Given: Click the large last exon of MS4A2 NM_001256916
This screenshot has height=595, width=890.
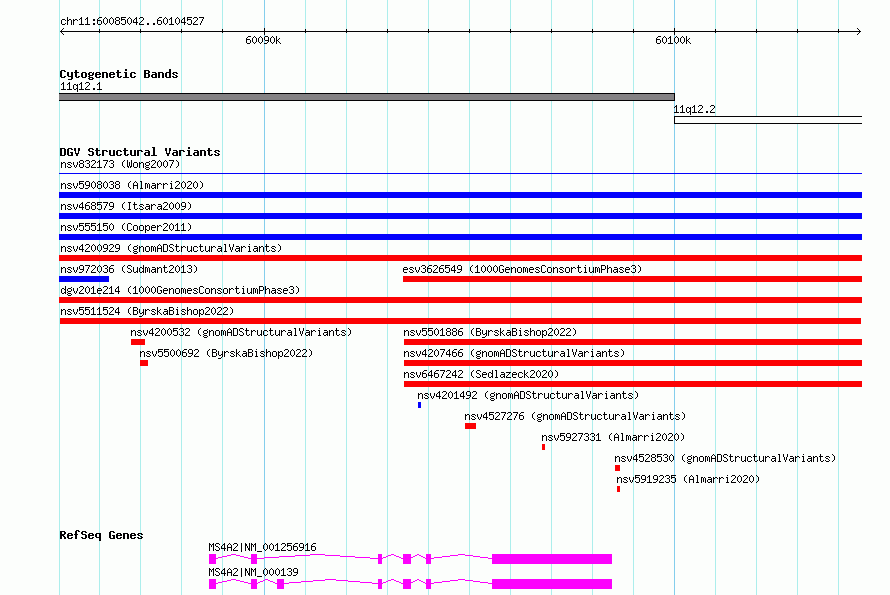Looking at the screenshot, I should (x=552, y=559).
